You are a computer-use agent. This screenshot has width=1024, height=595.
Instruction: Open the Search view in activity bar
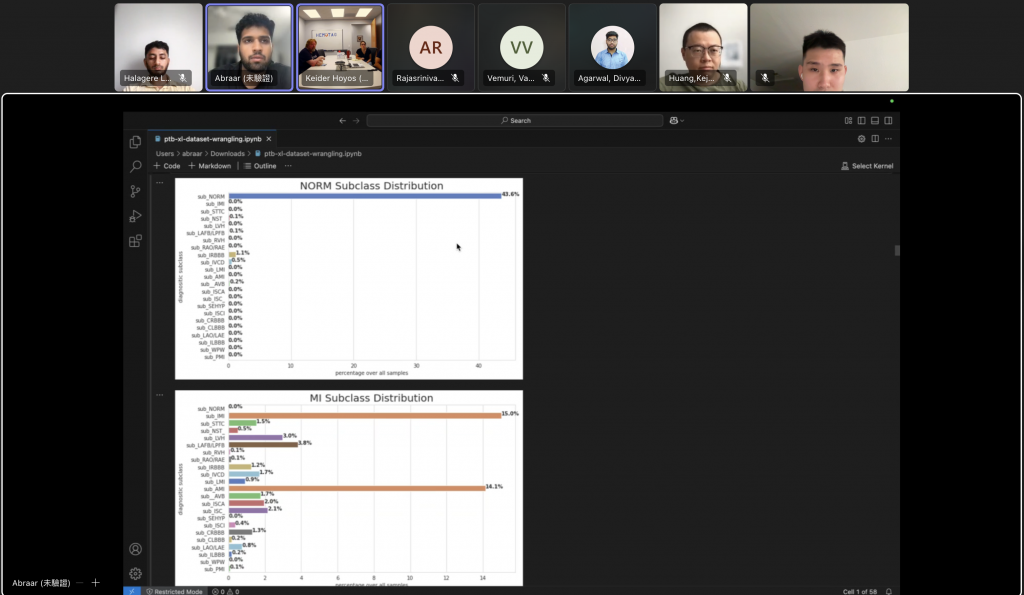tap(135, 166)
